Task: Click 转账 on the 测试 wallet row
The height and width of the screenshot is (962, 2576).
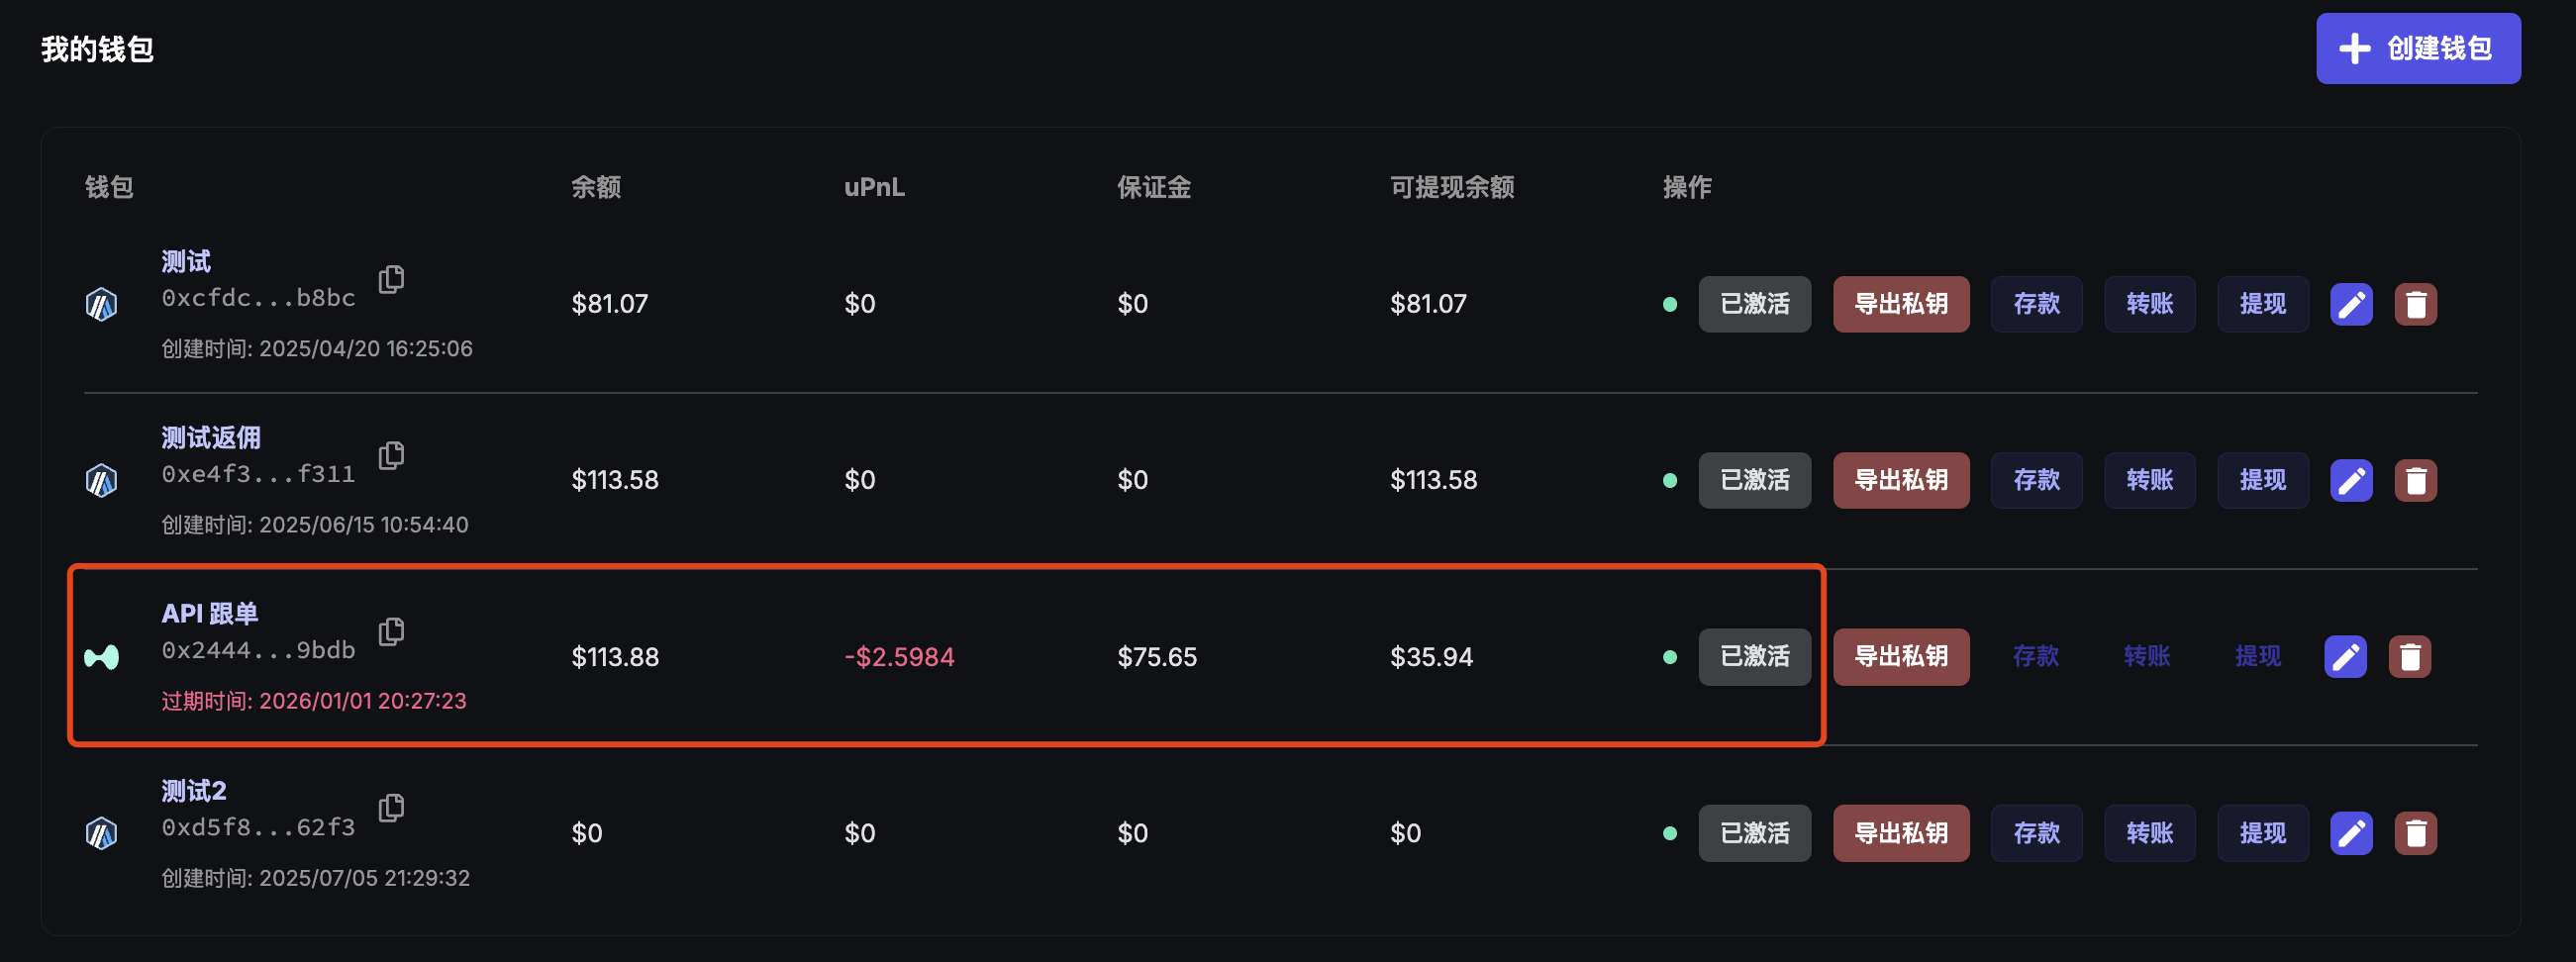Action: pos(2149,304)
